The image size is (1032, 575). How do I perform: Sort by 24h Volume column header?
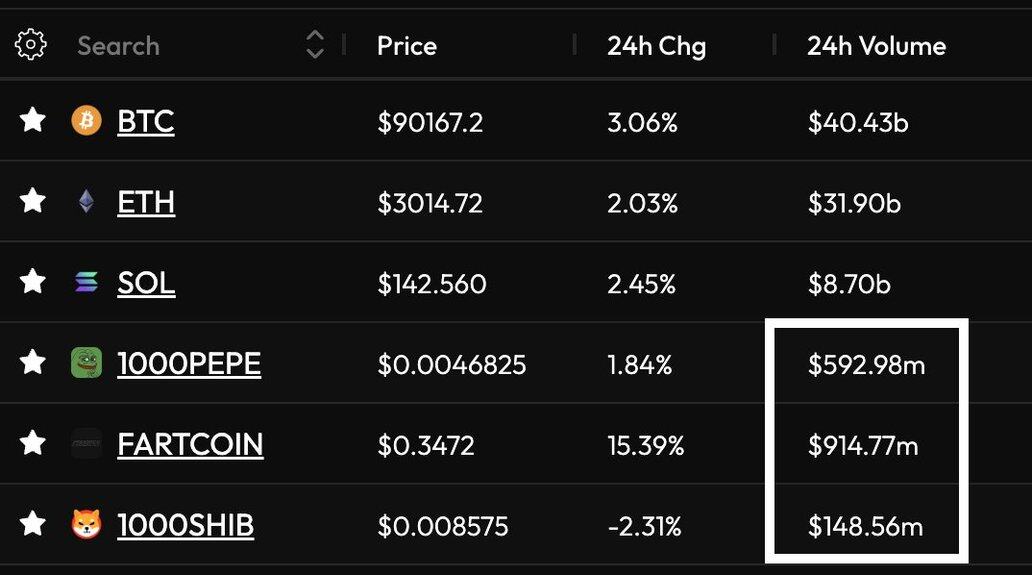tap(876, 46)
